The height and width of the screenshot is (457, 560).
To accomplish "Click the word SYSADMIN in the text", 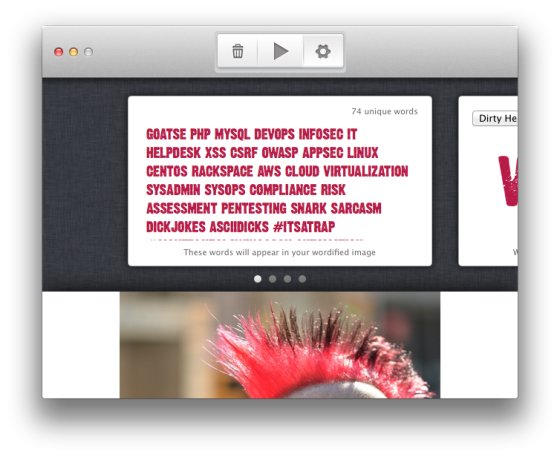I will [173, 190].
